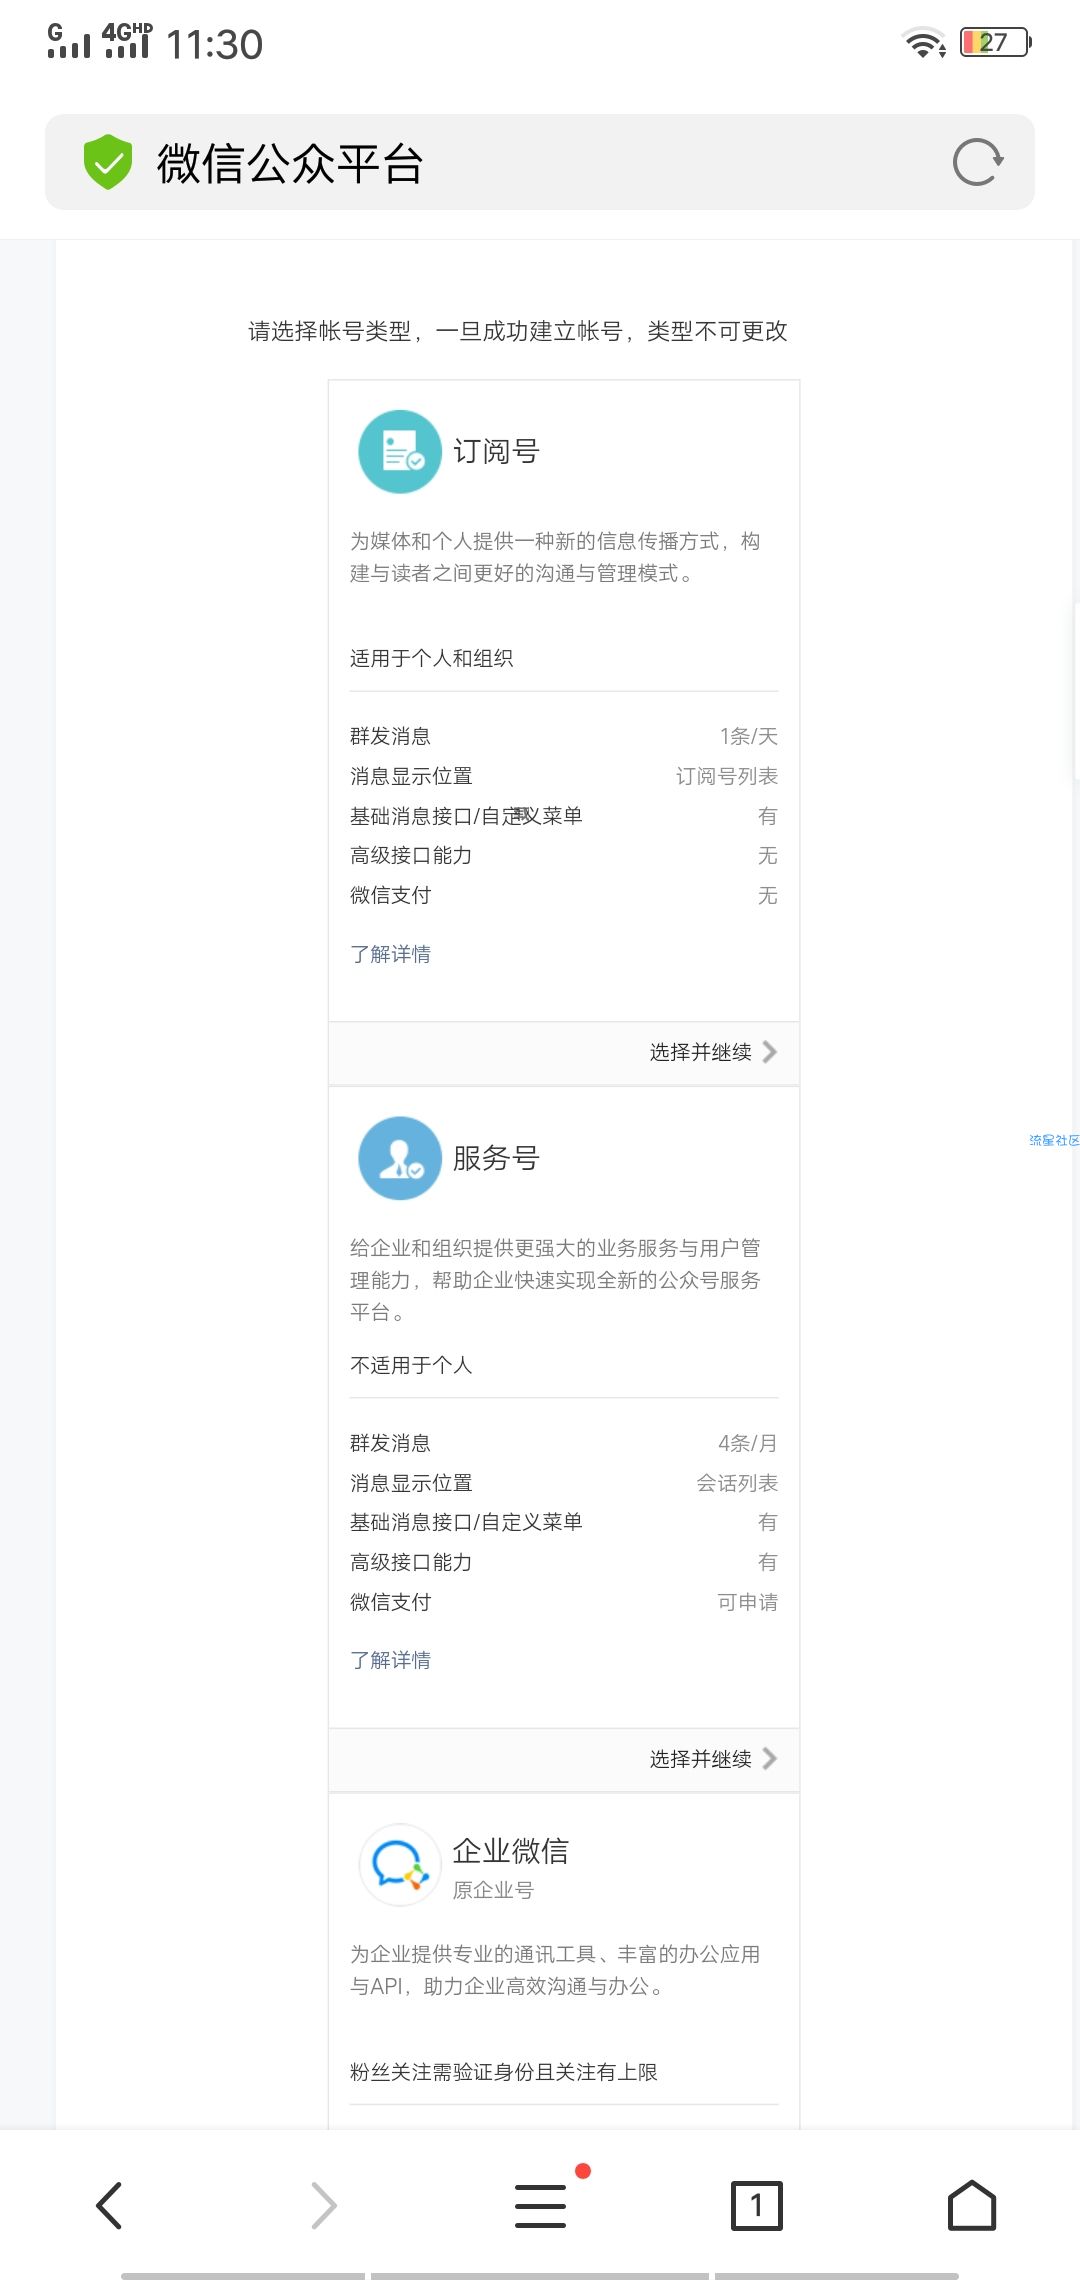The width and height of the screenshot is (1080, 2280).
Task: Open 了解详情 link under 订阅号
Action: point(390,954)
